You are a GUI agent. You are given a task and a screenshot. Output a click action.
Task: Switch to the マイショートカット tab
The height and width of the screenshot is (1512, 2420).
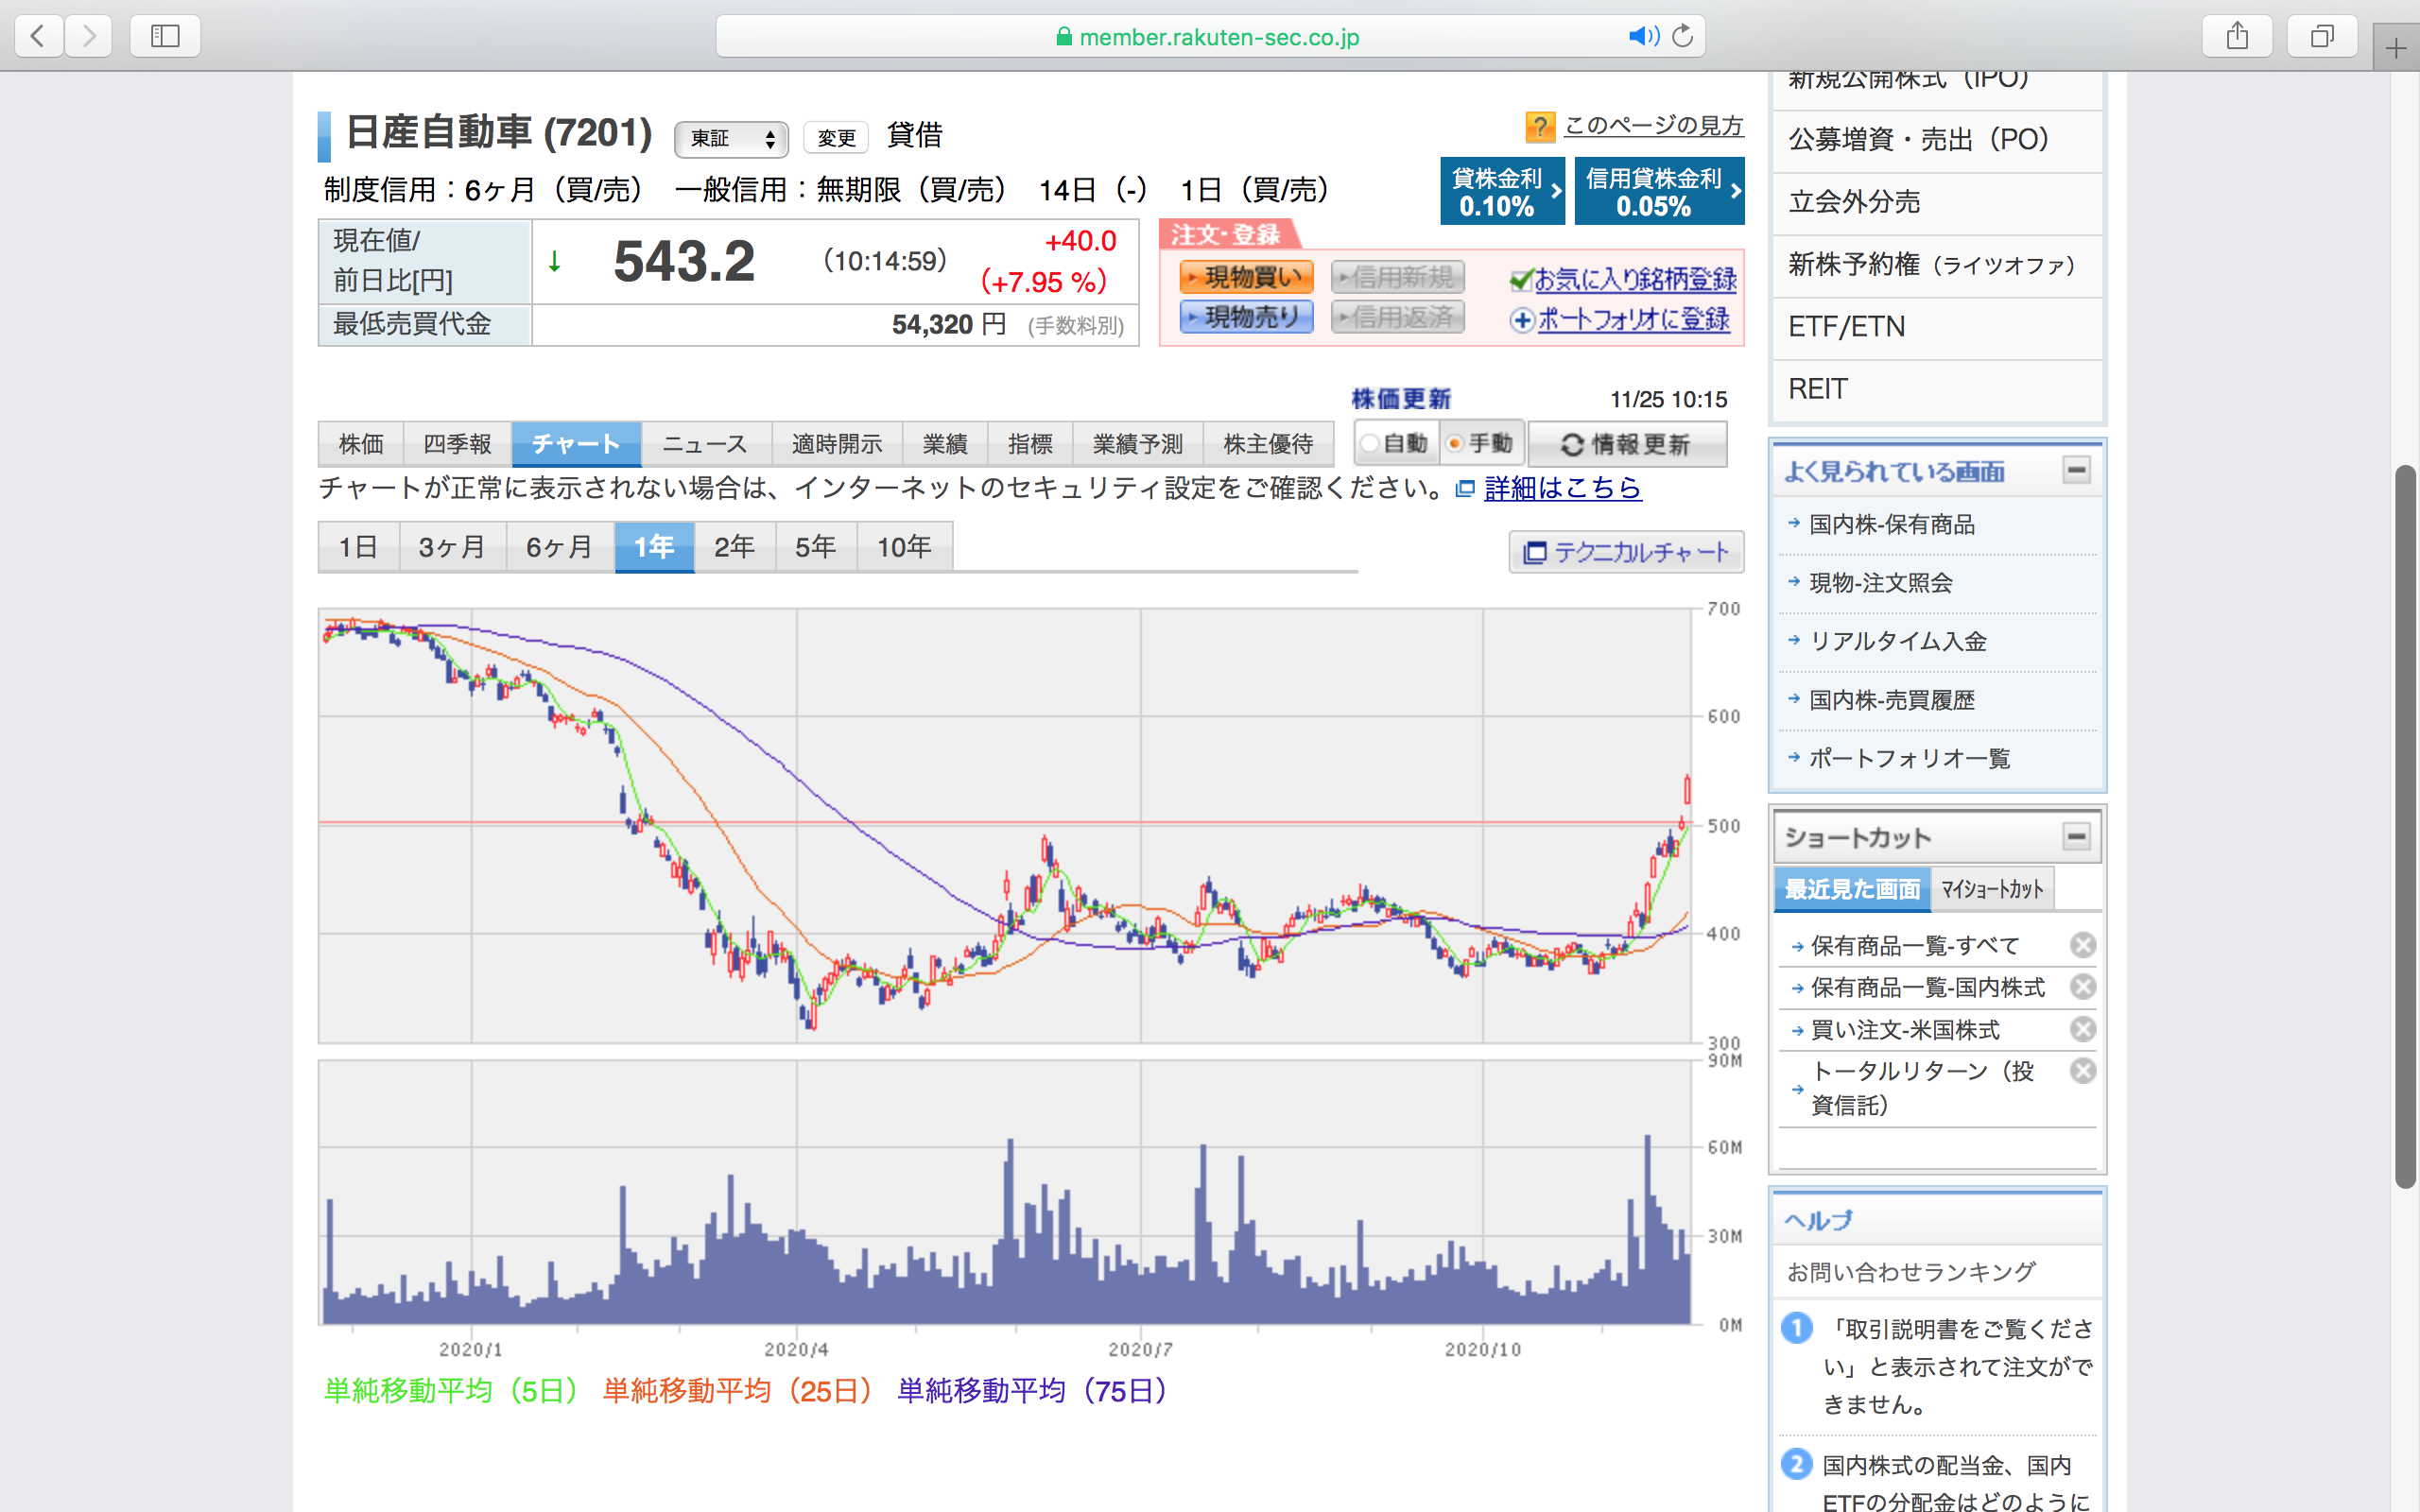pos(1992,889)
